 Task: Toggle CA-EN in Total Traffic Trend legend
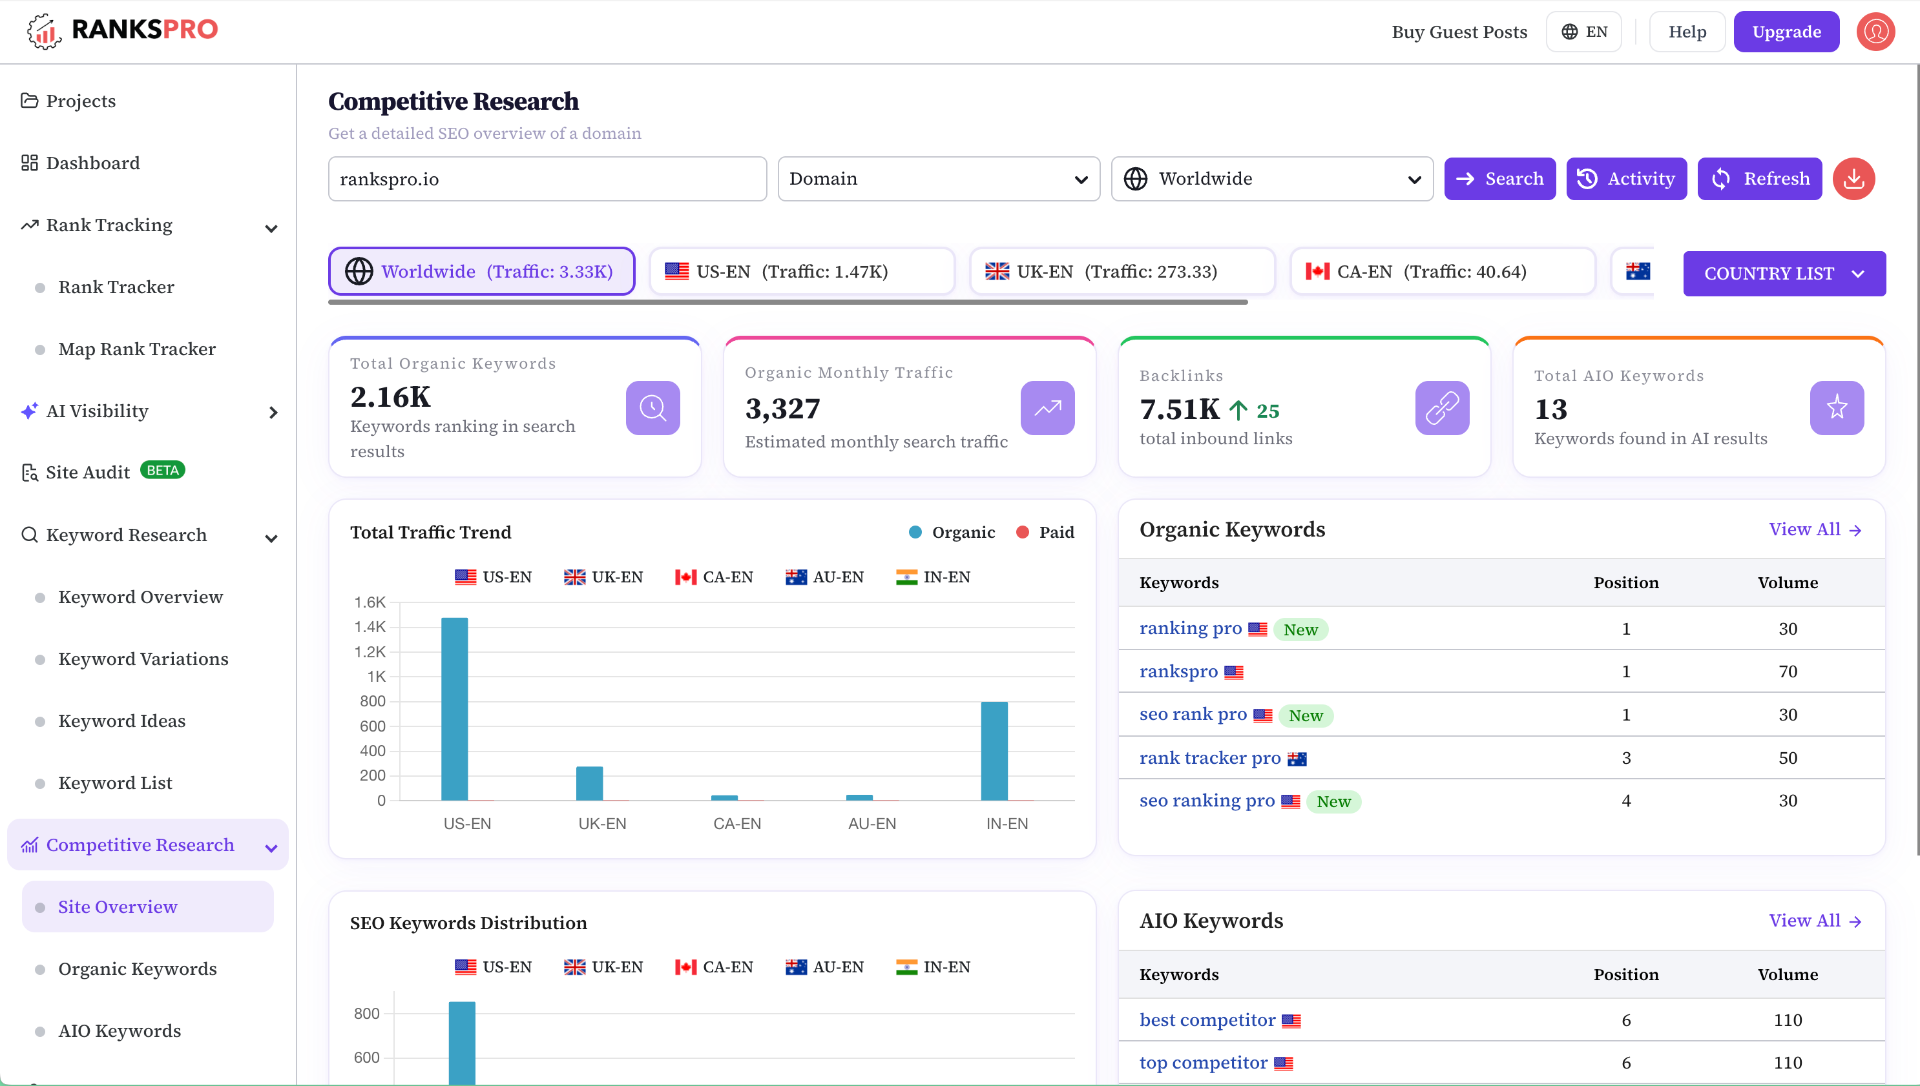tap(714, 577)
